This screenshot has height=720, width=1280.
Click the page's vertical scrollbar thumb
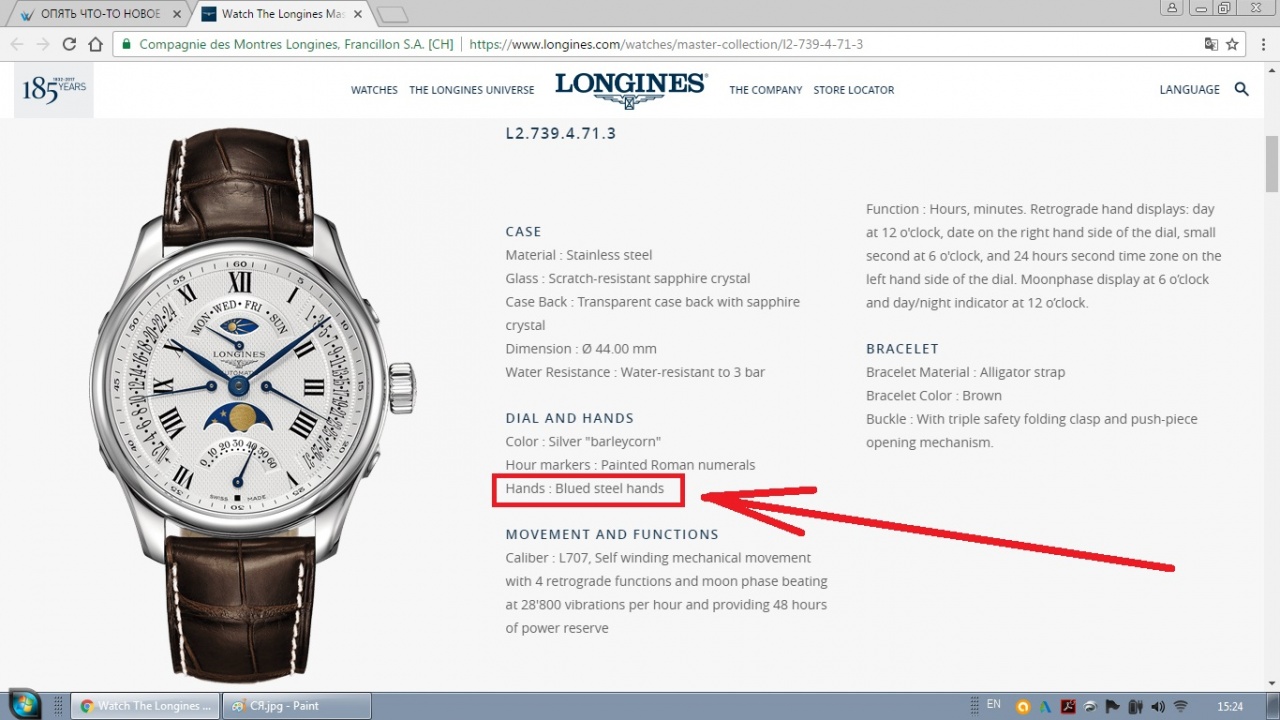1272,163
